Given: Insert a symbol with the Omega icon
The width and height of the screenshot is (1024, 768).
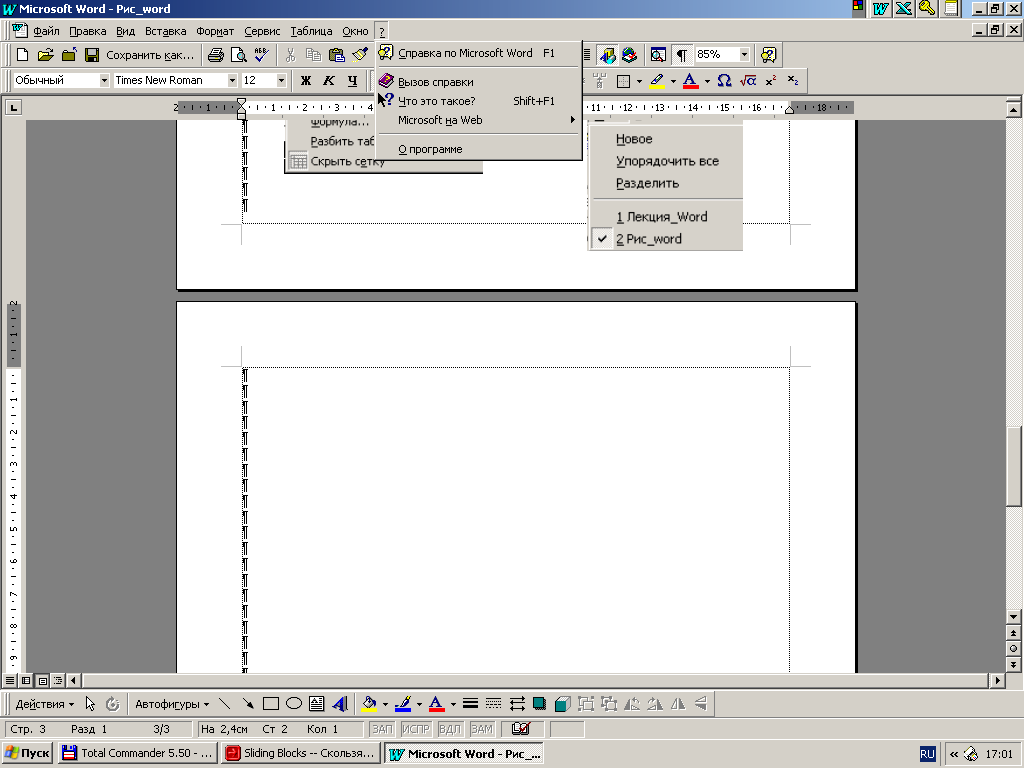Looking at the screenshot, I should (724, 80).
